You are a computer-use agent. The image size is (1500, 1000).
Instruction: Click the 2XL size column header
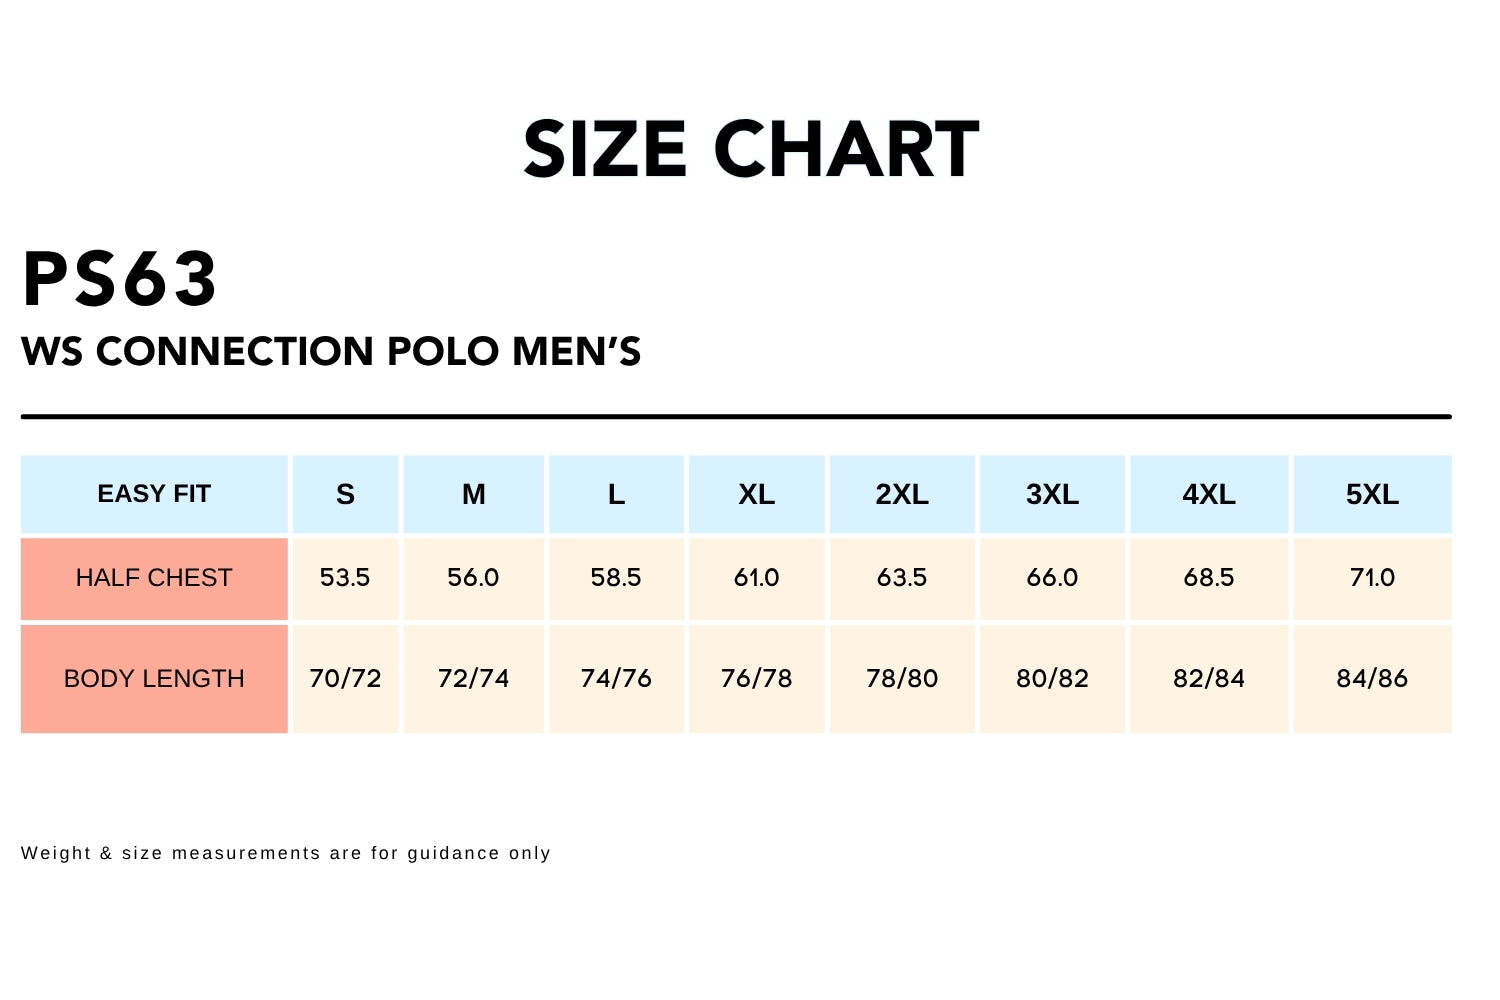tap(902, 494)
